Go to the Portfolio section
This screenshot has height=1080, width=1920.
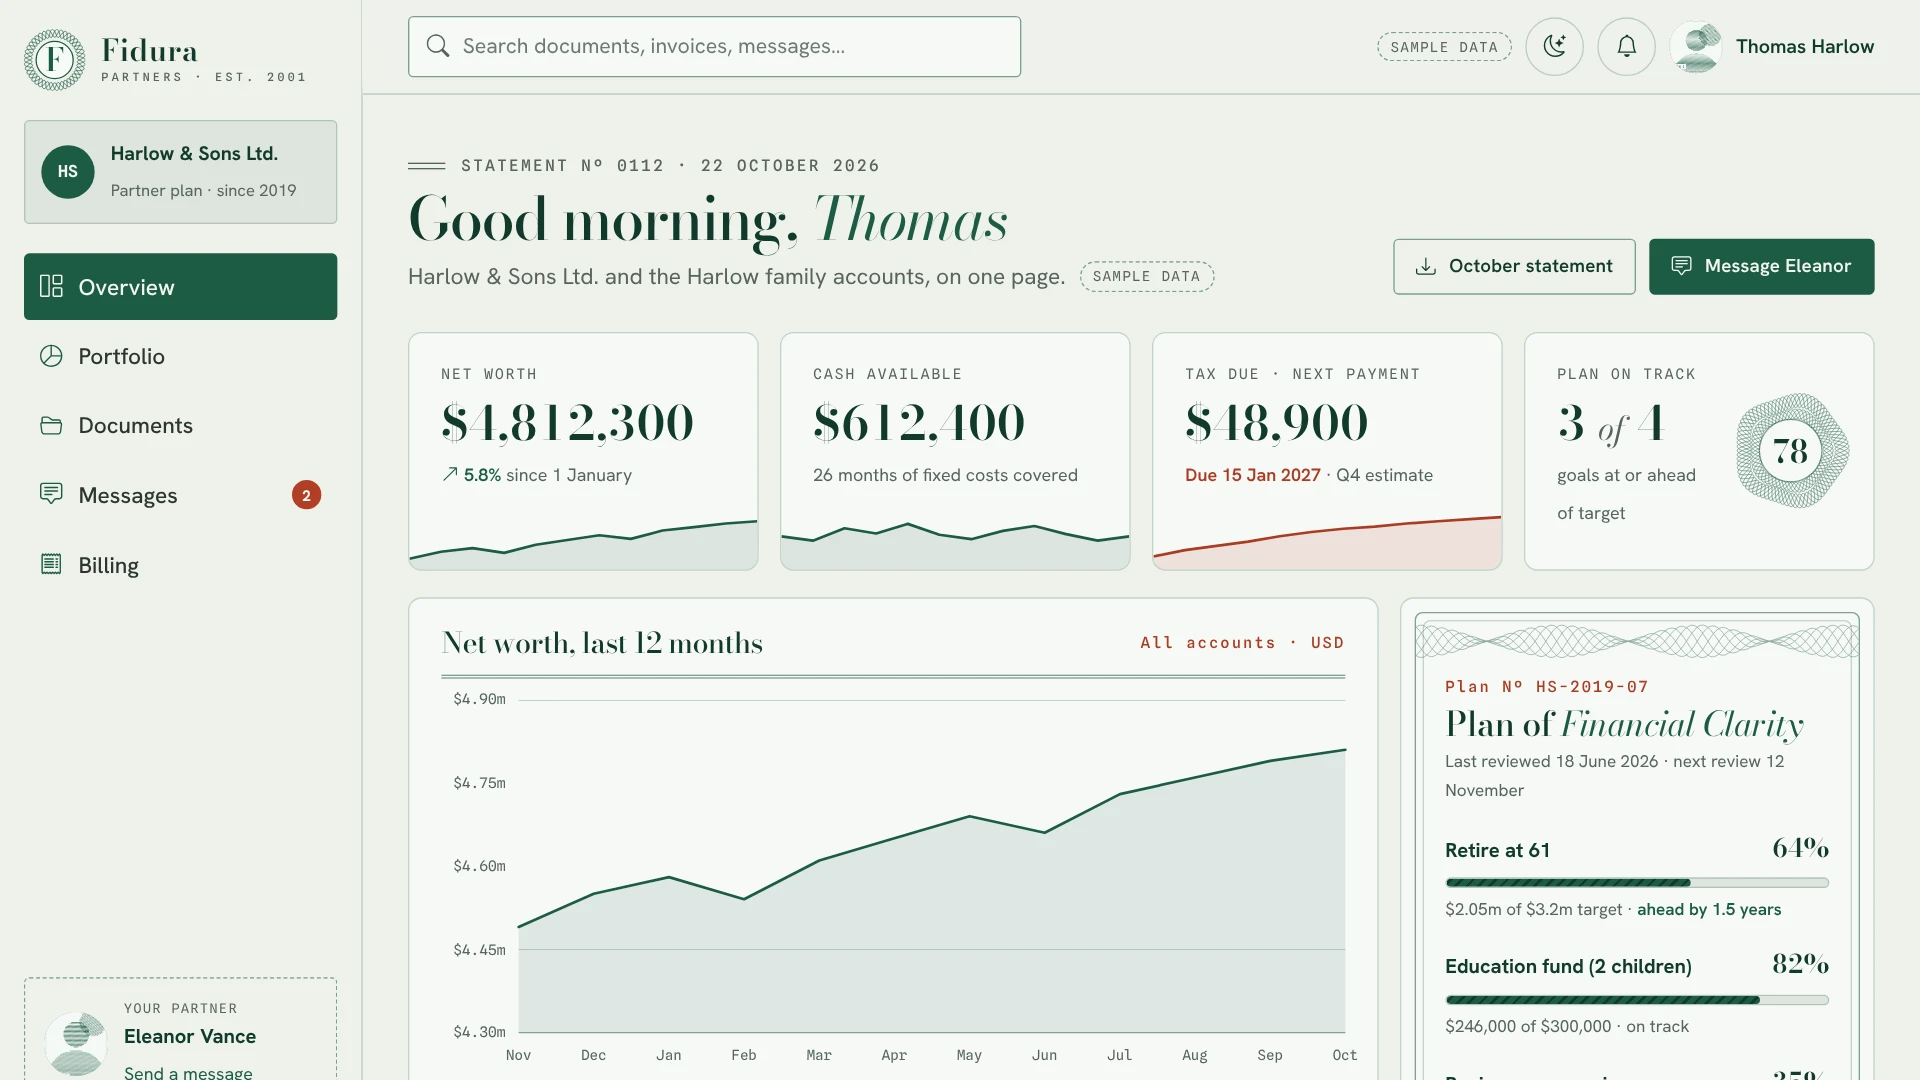[x=180, y=356]
